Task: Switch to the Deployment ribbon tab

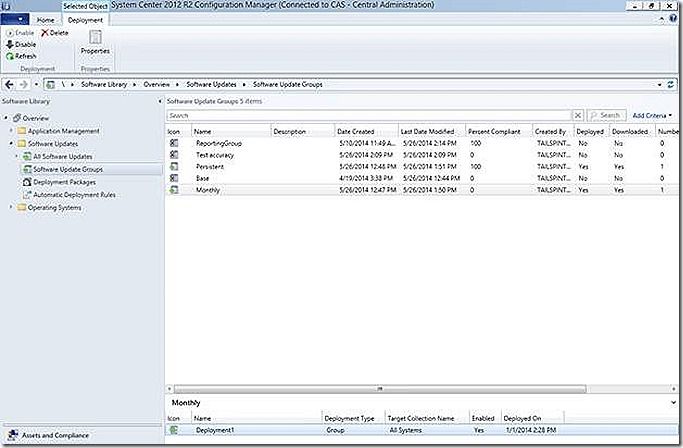Action: point(85,20)
